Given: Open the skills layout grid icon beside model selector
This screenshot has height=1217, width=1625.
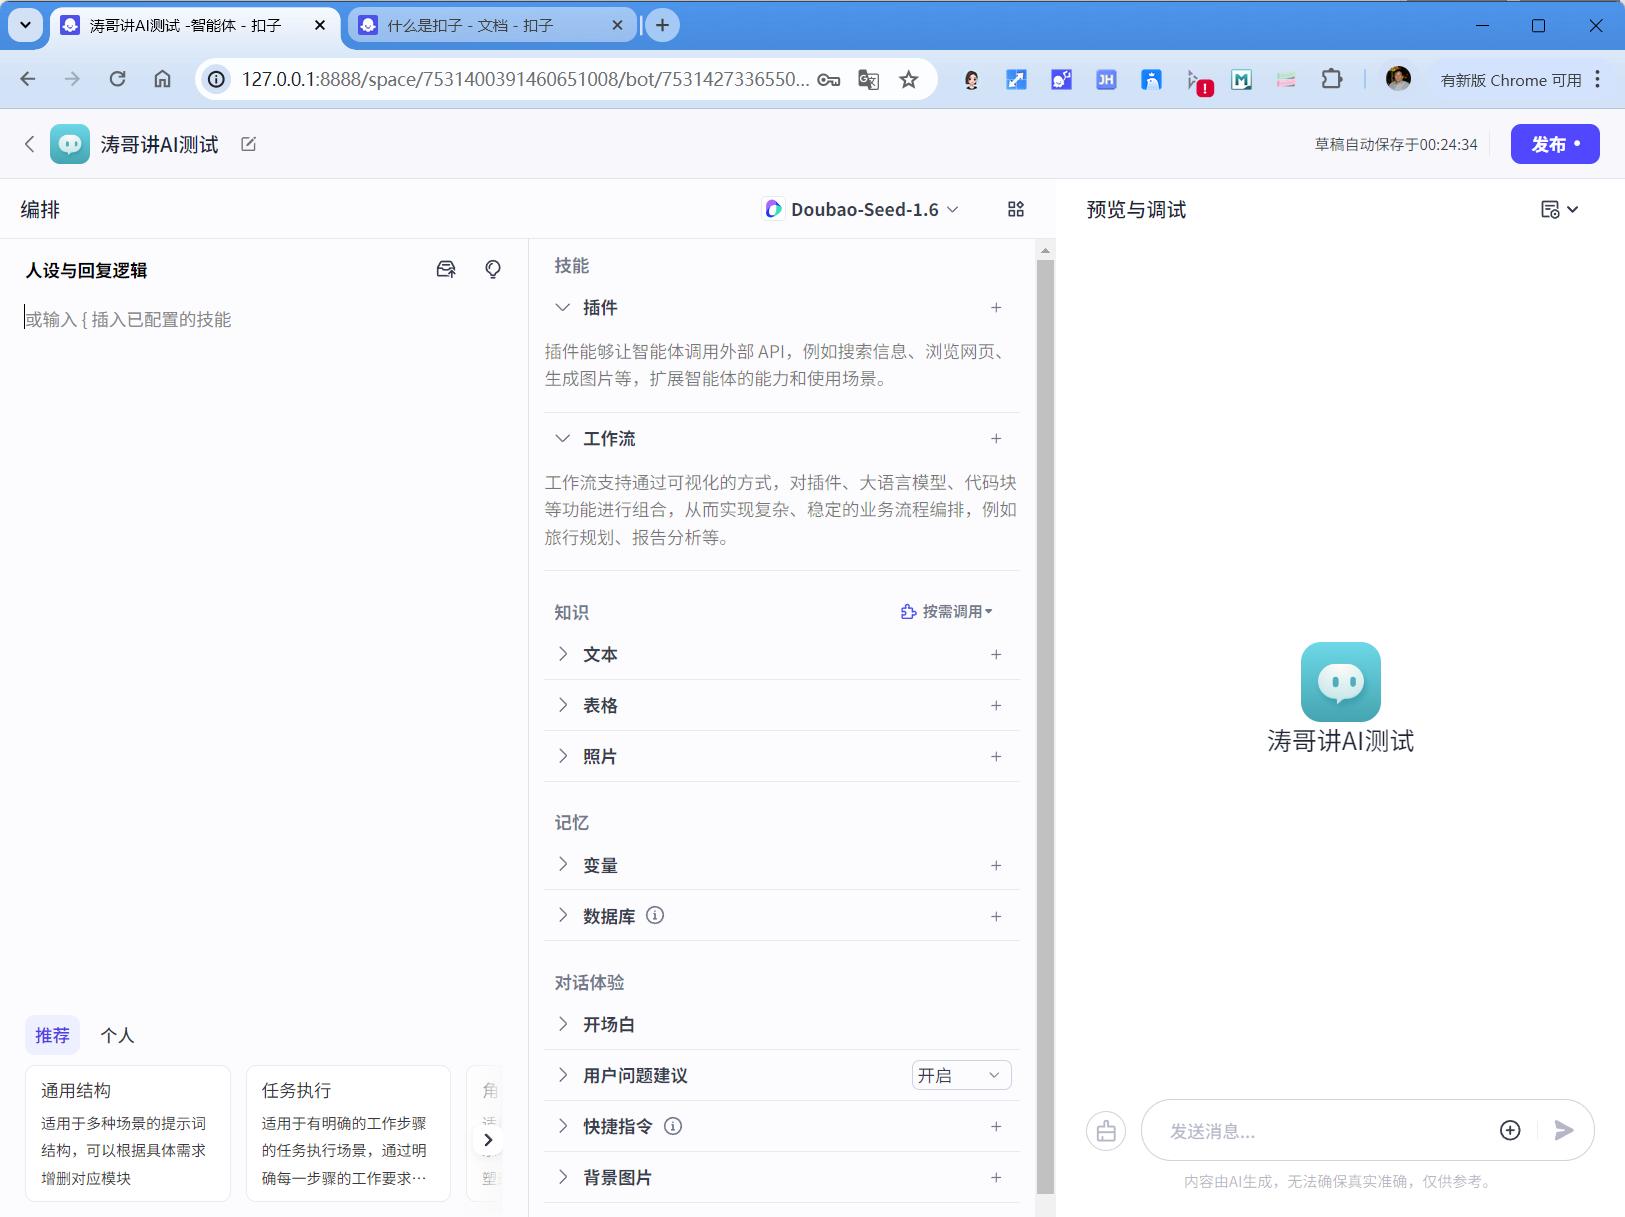Looking at the screenshot, I should [x=1015, y=209].
